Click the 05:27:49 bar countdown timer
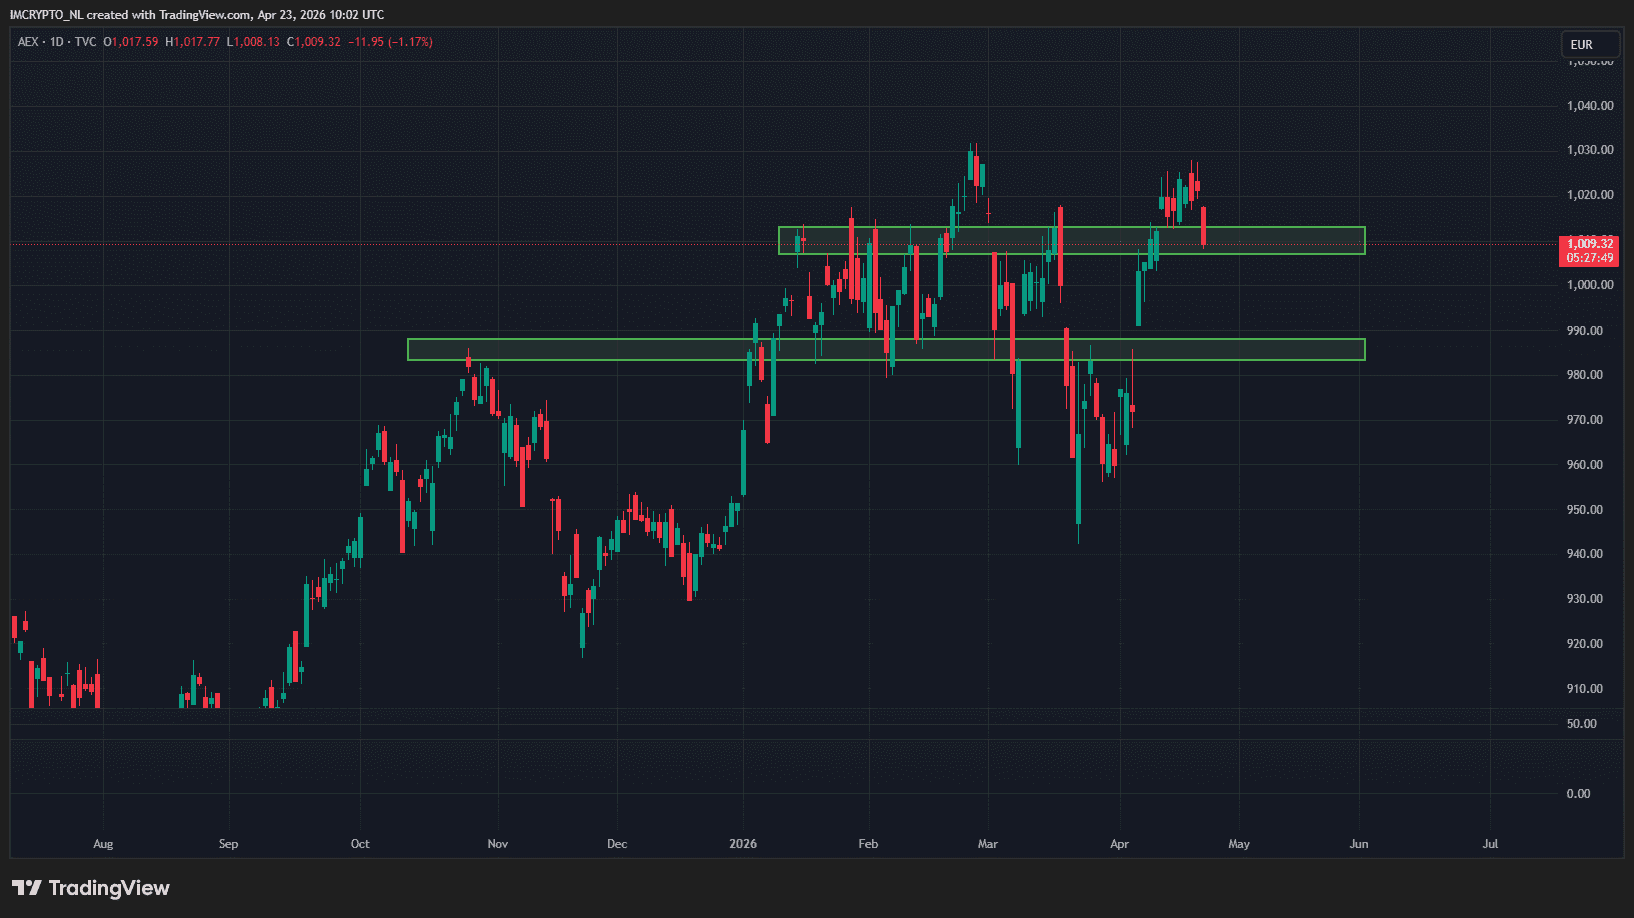 (x=1589, y=258)
